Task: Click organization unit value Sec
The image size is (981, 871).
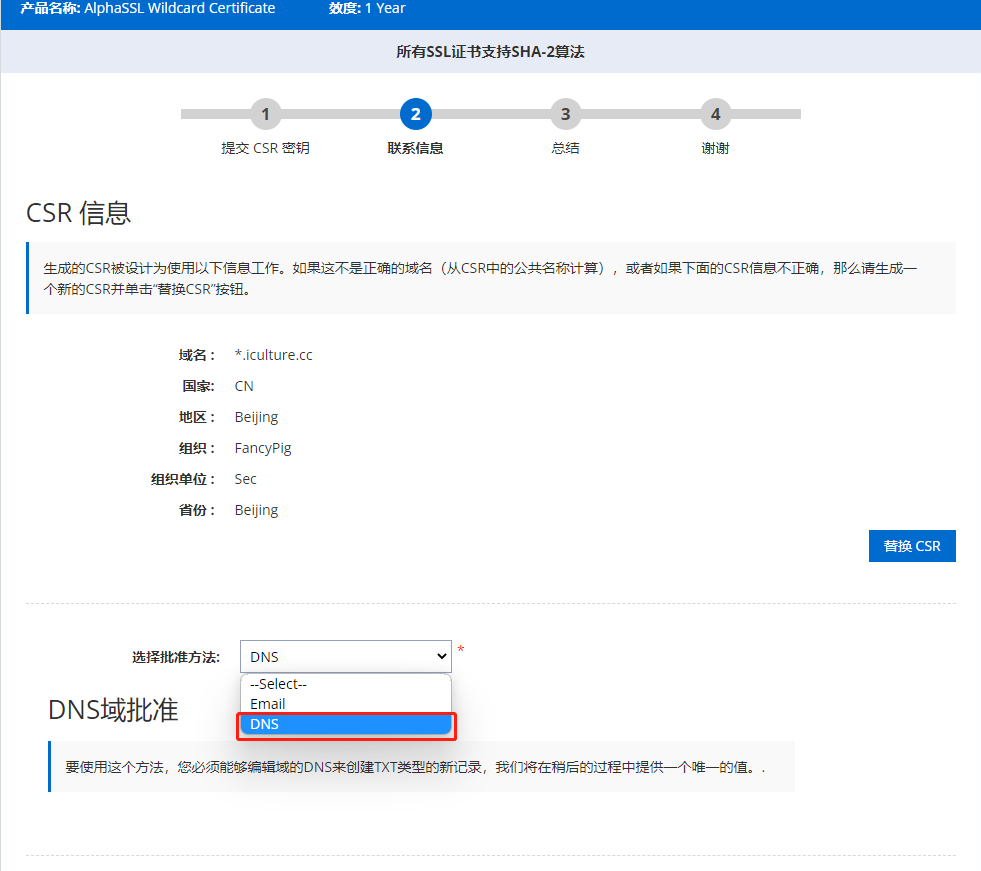Action: (x=245, y=479)
